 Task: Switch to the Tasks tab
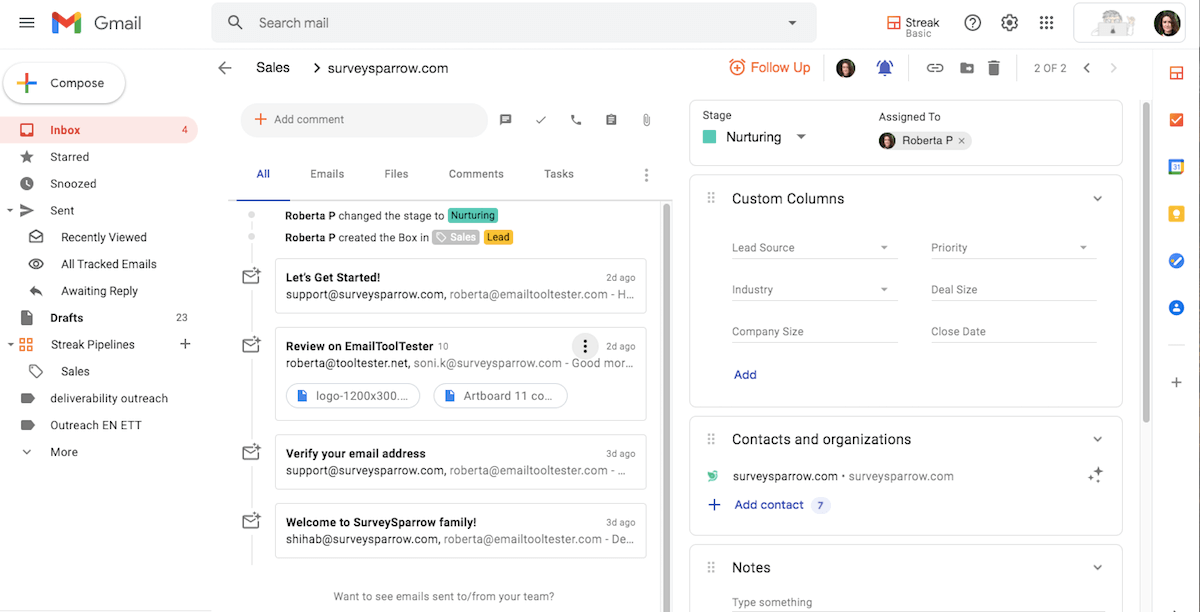coord(559,174)
